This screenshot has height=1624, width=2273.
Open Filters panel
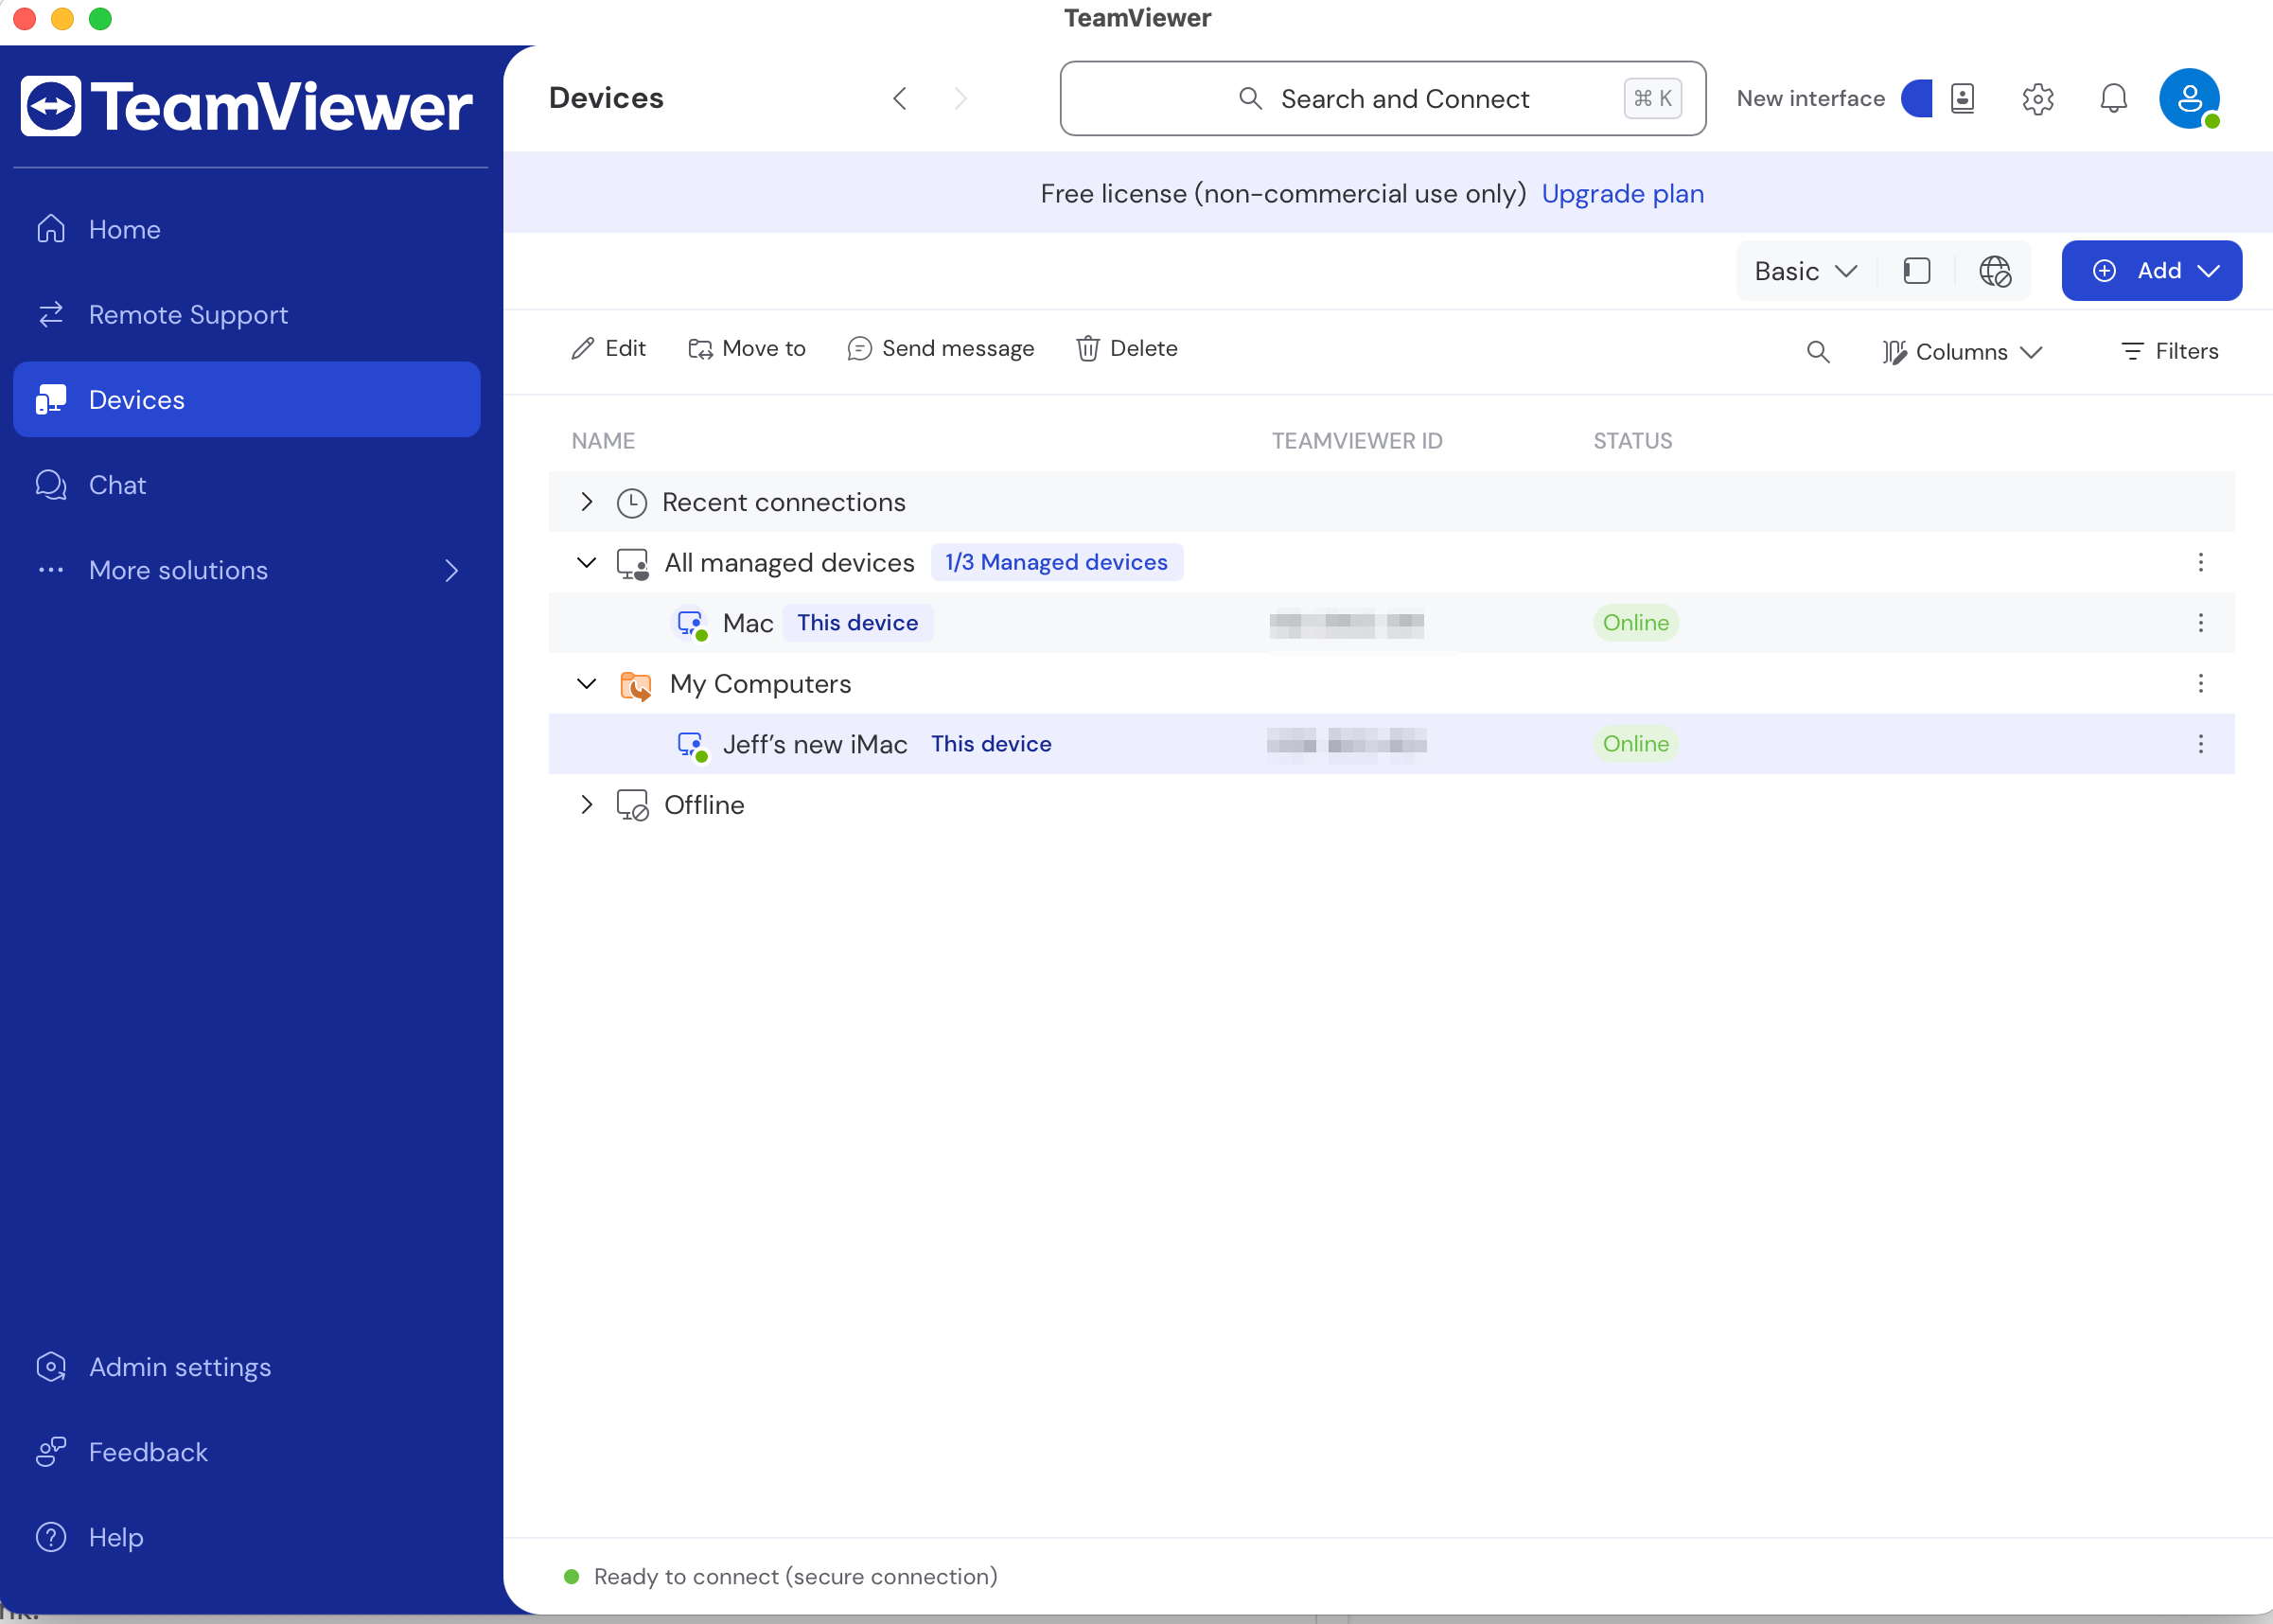2169,351
